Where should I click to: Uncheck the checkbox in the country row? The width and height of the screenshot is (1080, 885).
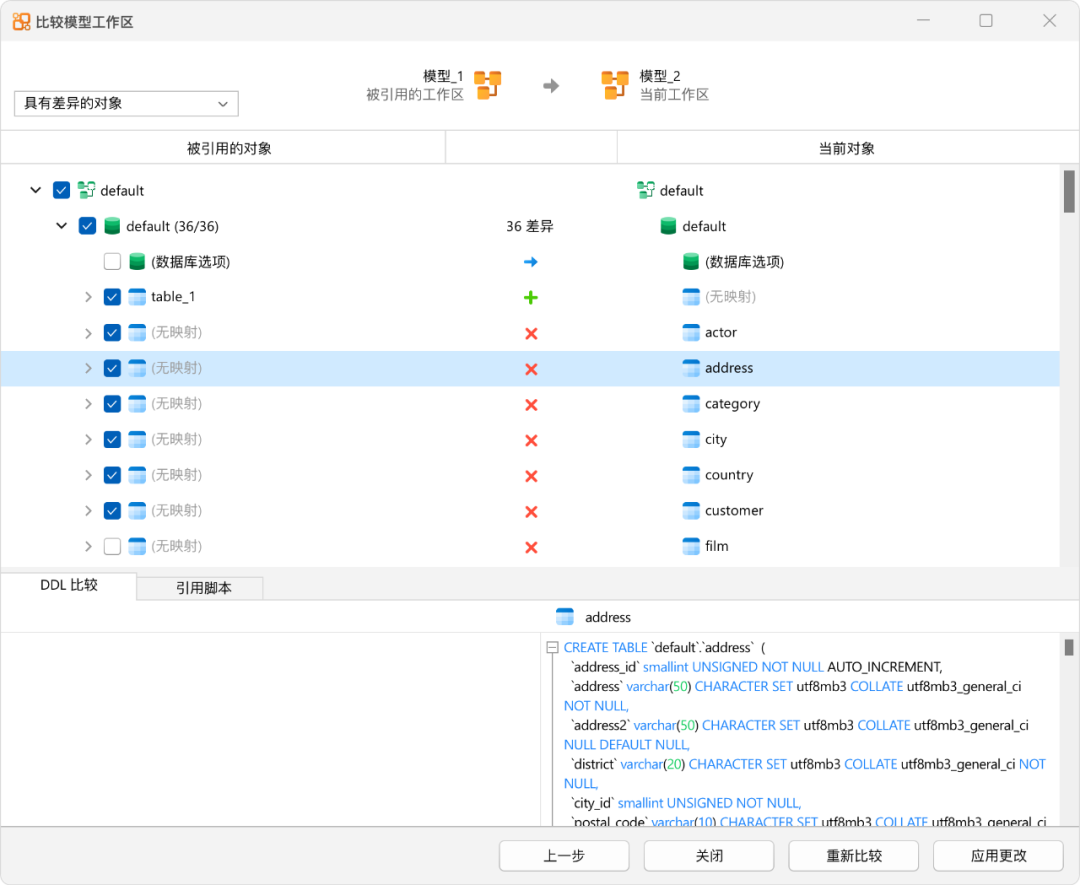coord(112,475)
